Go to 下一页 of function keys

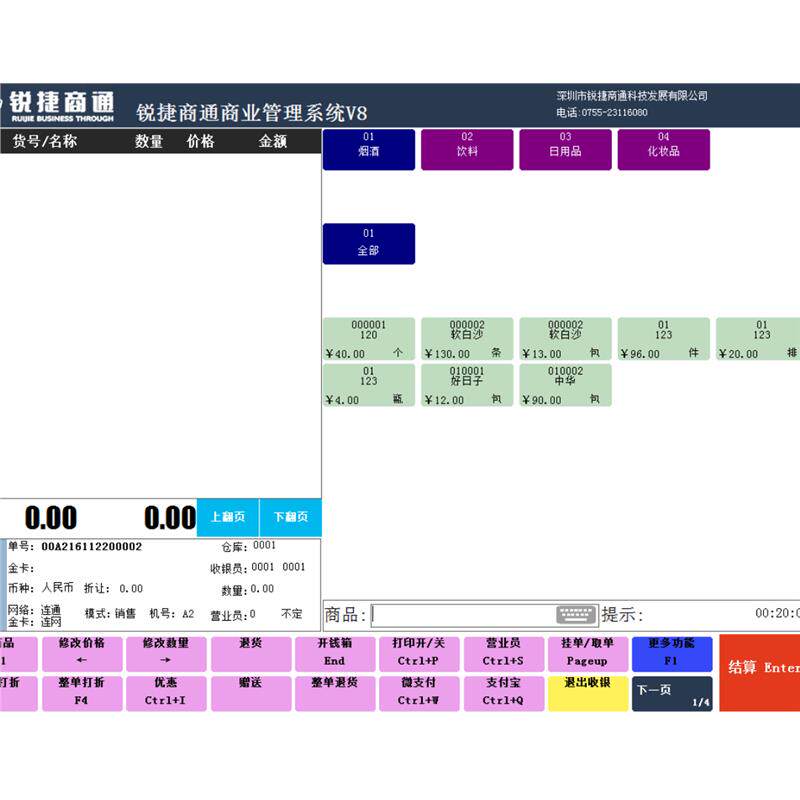672,693
